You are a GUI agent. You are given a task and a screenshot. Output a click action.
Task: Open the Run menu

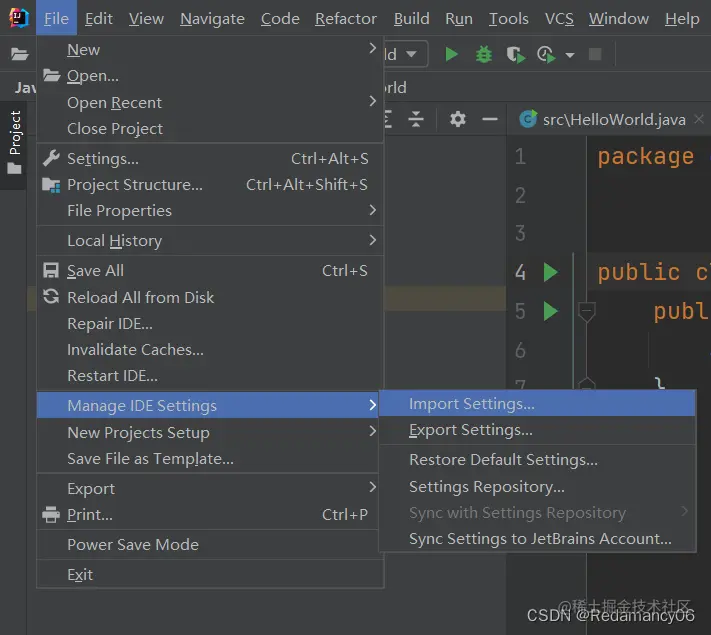point(459,19)
